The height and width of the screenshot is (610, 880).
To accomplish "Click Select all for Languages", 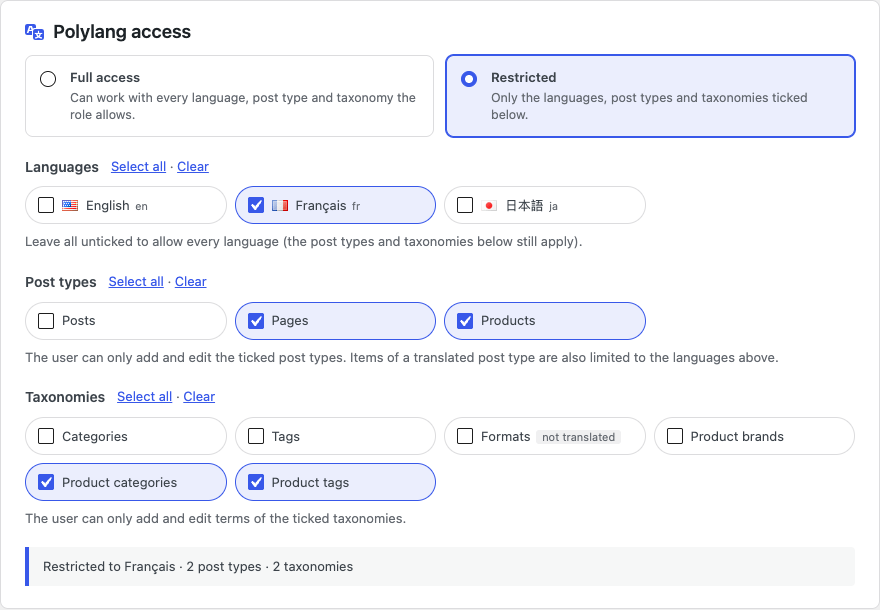I will pyautogui.click(x=139, y=167).
